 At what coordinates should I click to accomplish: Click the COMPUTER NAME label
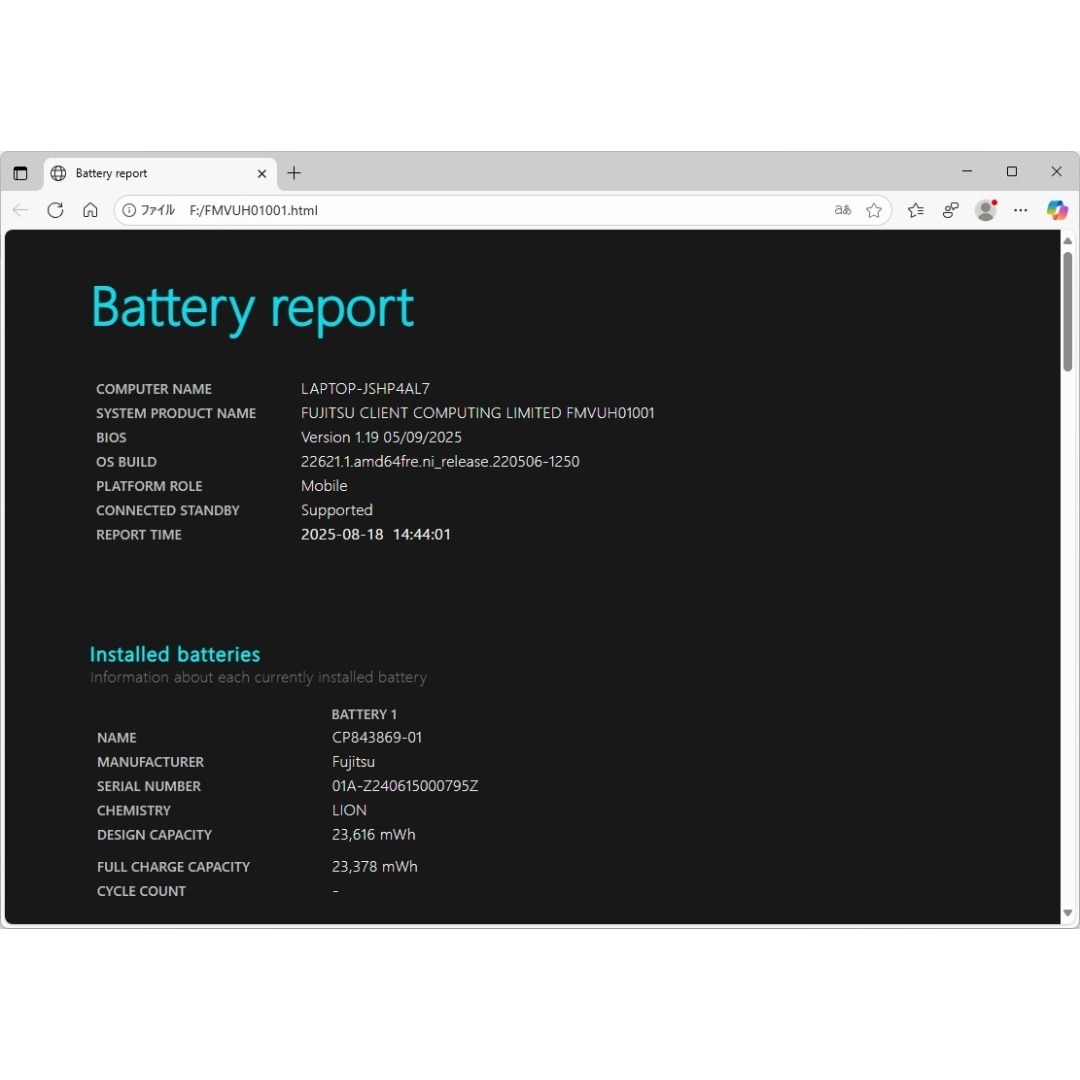pyautogui.click(x=154, y=389)
